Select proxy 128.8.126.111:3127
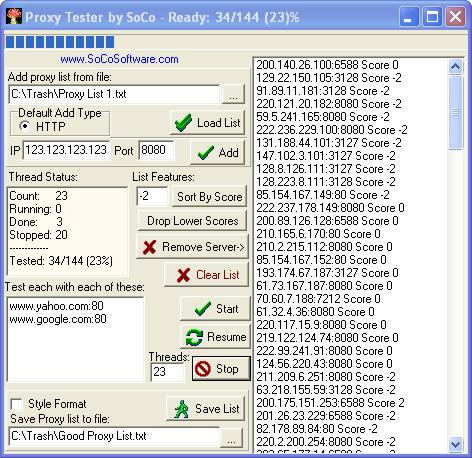The image size is (472, 458). (x=326, y=169)
